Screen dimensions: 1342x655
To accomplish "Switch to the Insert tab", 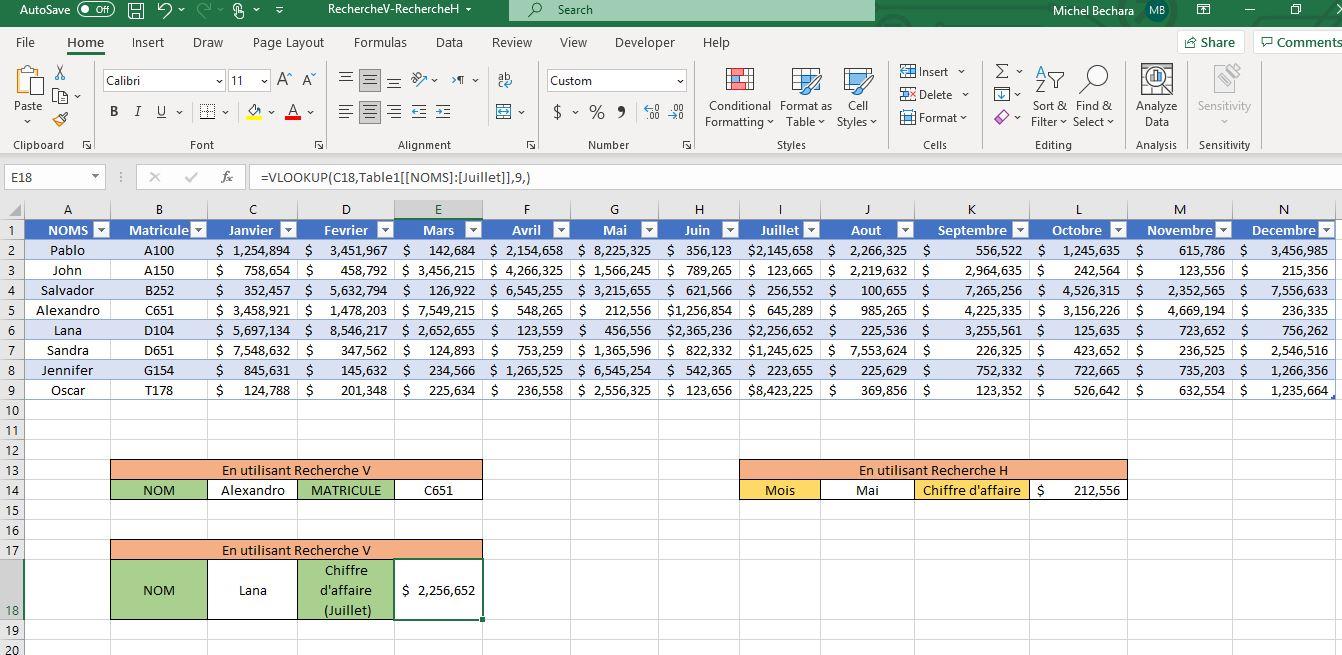I will click(148, 42).
